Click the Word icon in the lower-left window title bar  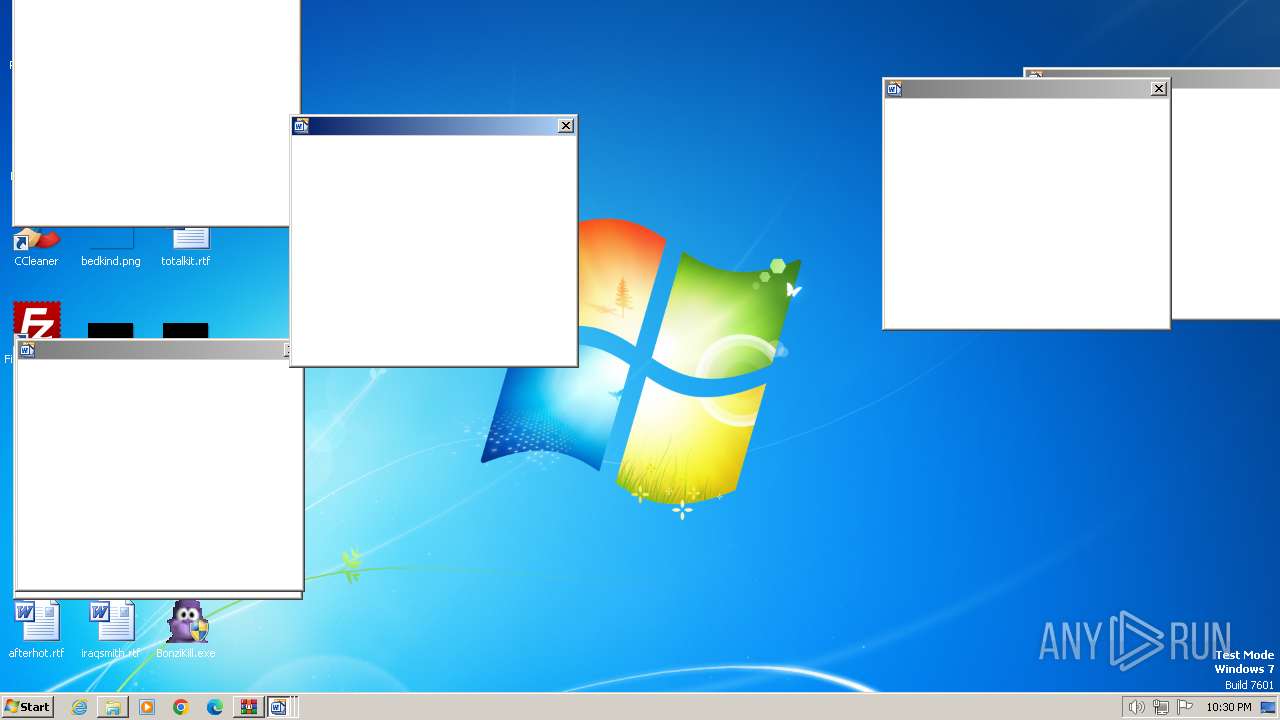pyautogui.click(x=27, y=350)
